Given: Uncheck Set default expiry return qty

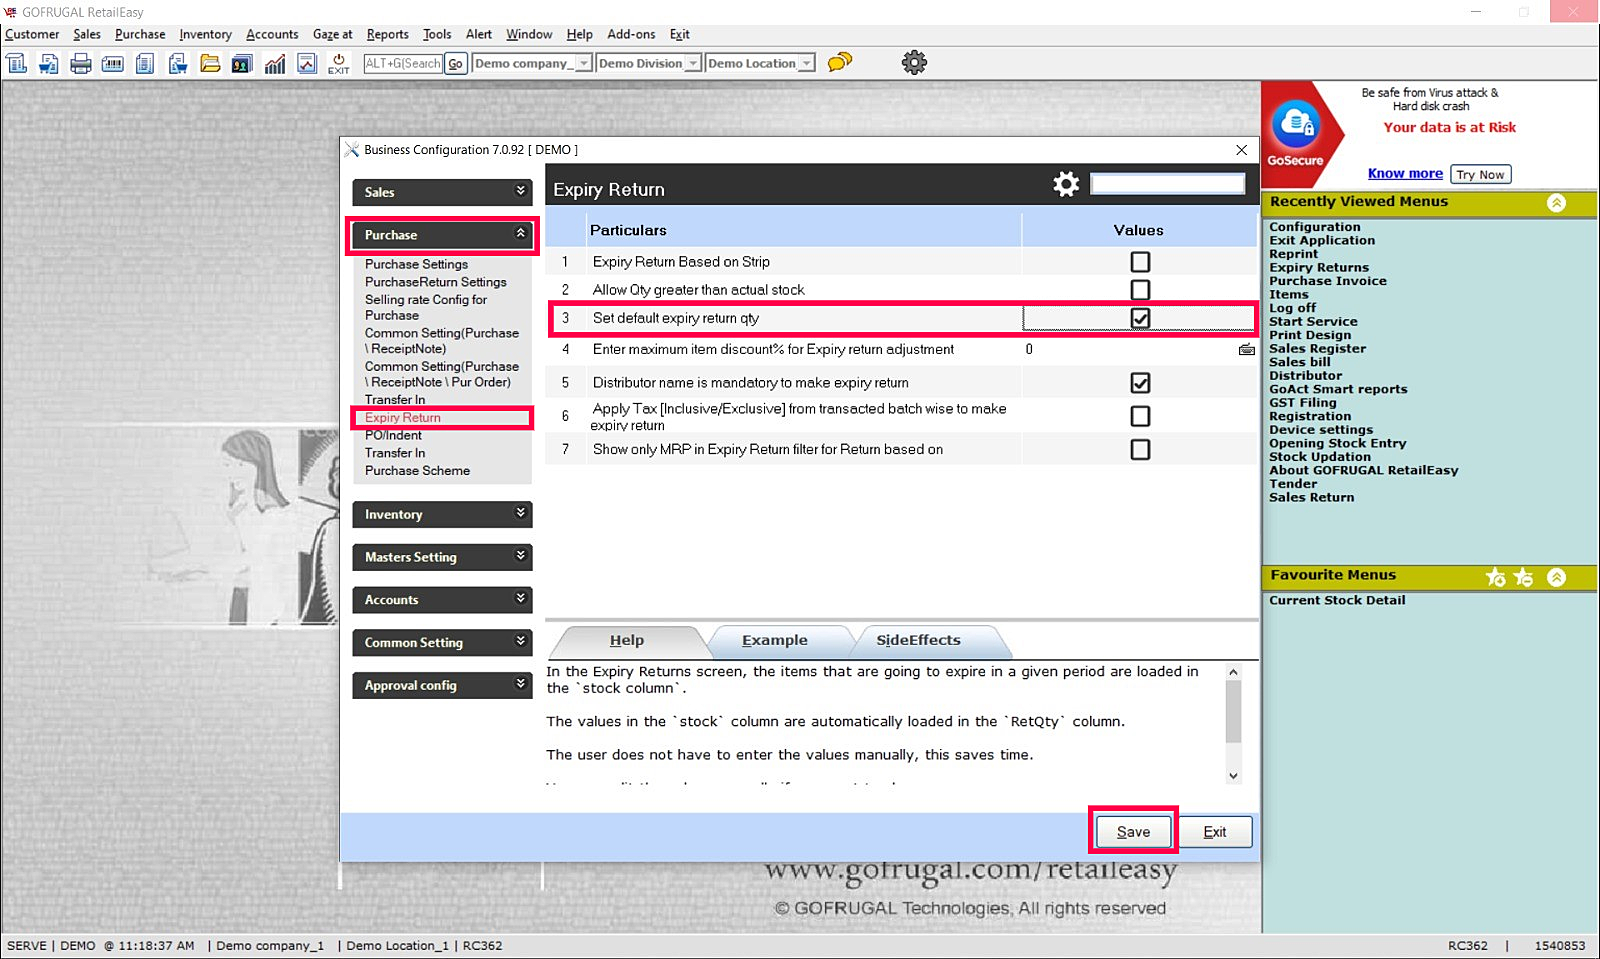Looking at the screenshot, I should pos(1140,318).
